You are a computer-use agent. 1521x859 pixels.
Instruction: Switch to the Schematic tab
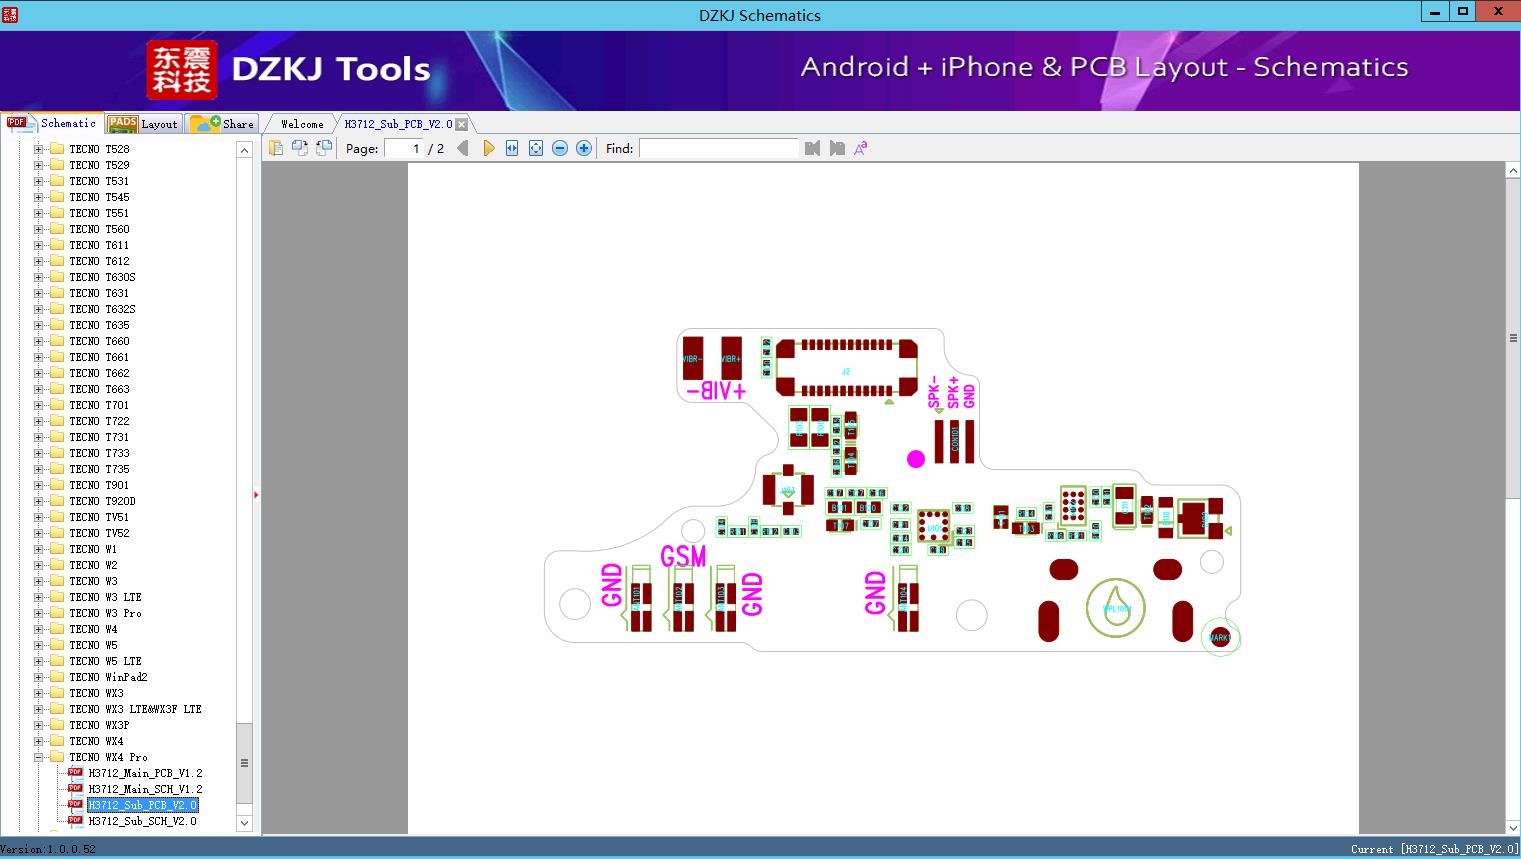point(52,123)
